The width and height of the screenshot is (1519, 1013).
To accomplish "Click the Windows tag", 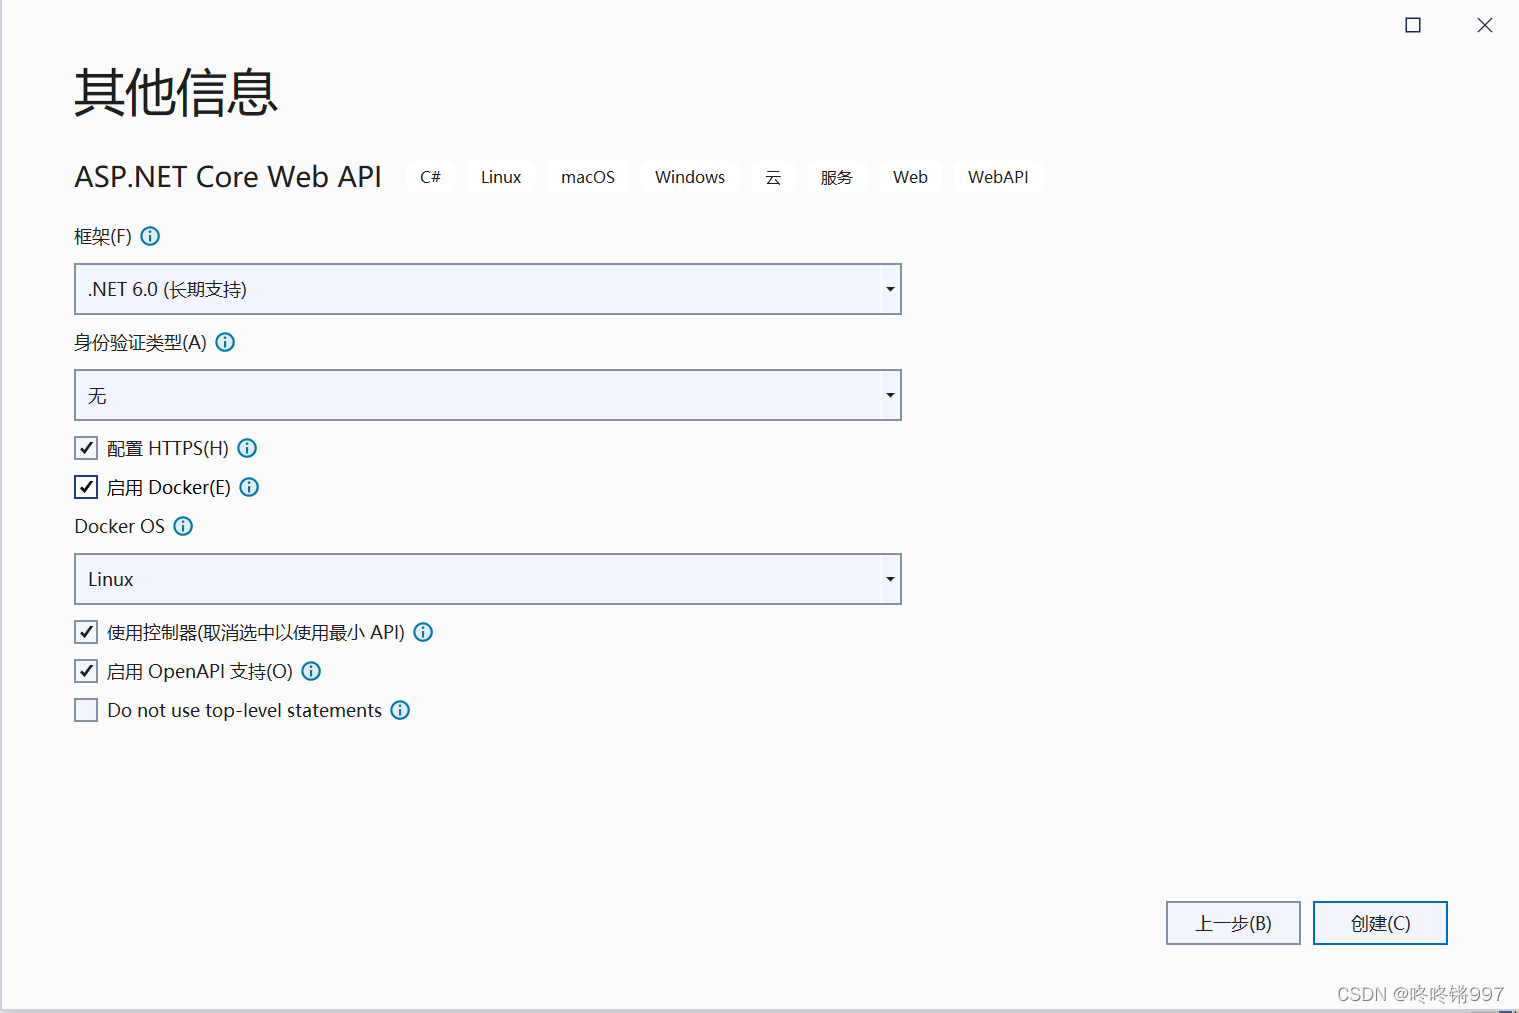I will (690, 177).
